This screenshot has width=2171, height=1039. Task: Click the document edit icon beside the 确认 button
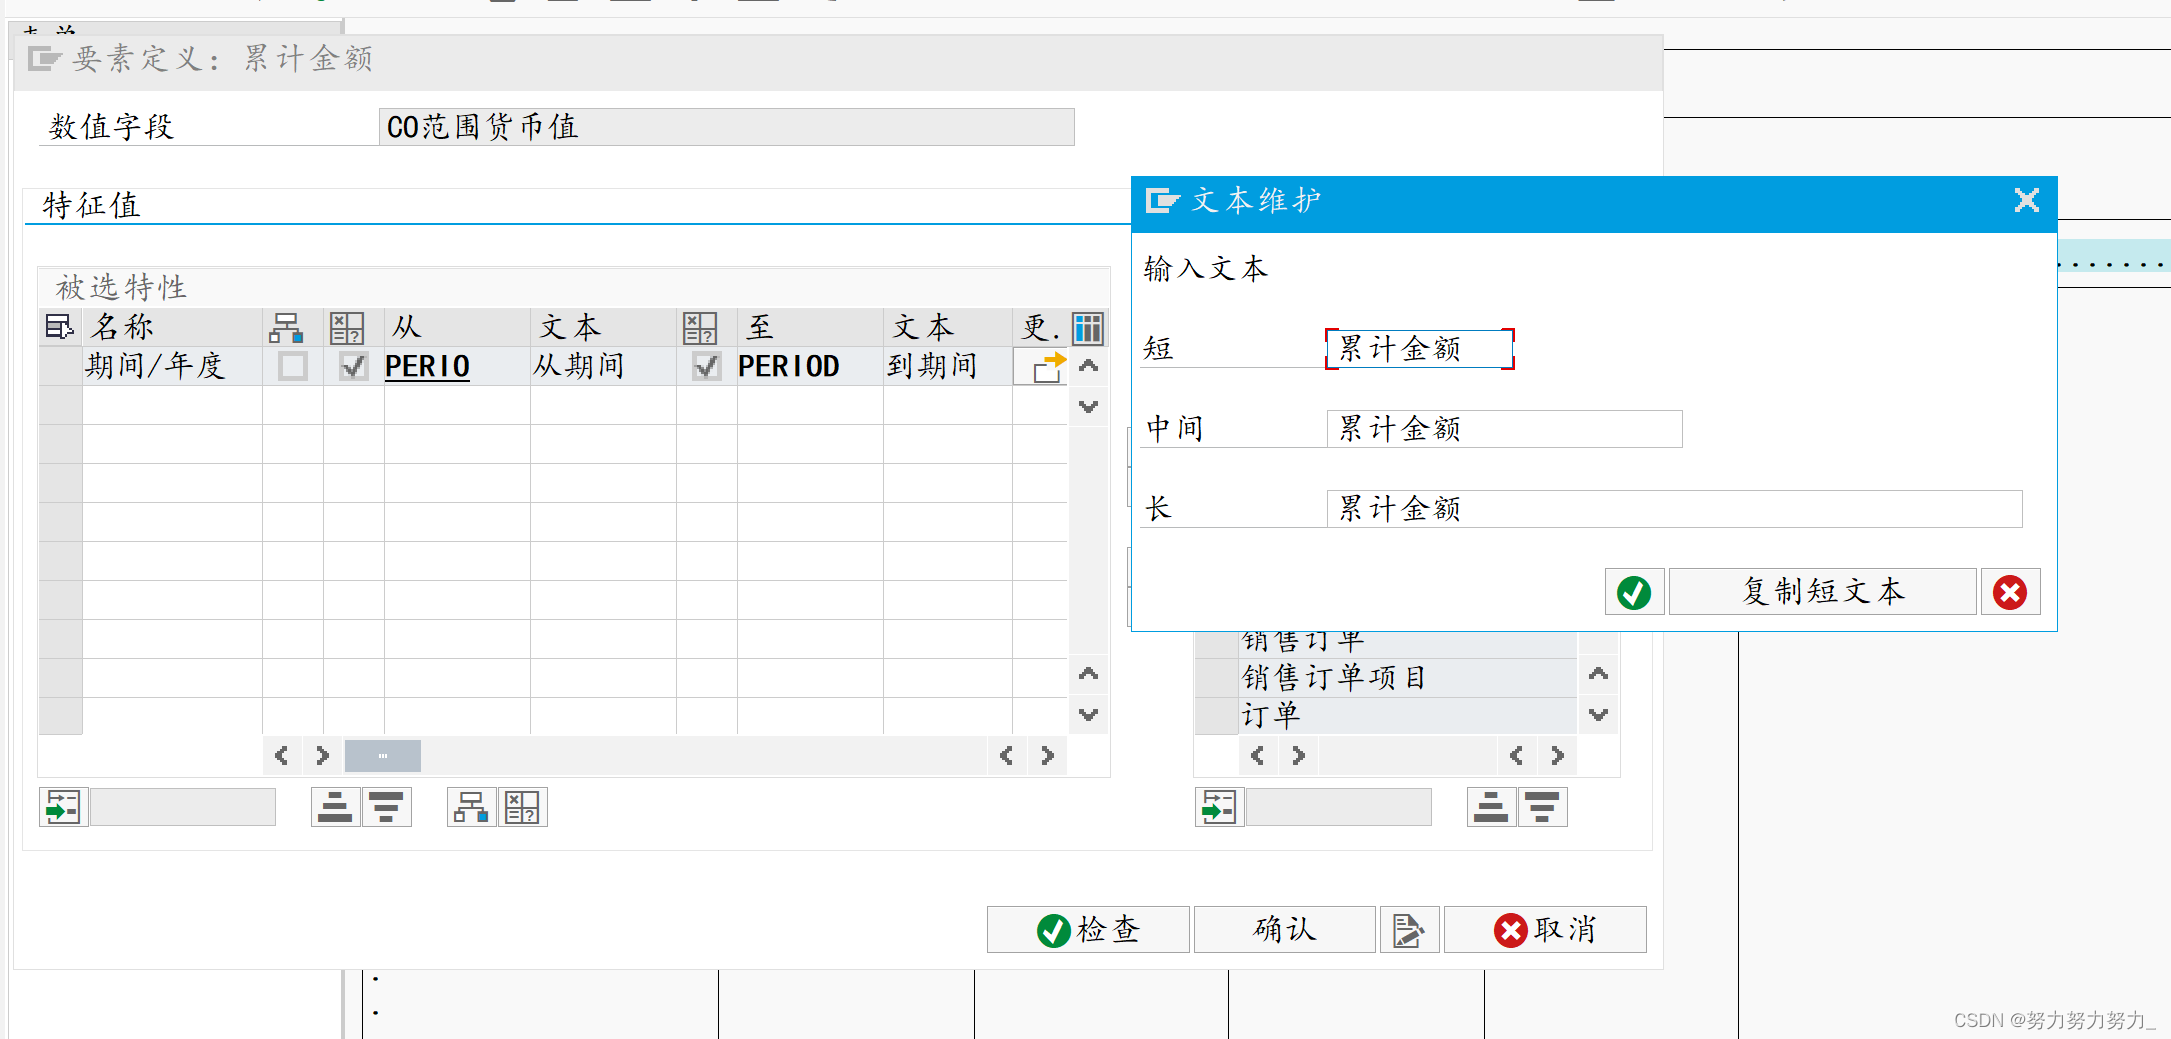pyautogui.click(x=1409, y=929)
